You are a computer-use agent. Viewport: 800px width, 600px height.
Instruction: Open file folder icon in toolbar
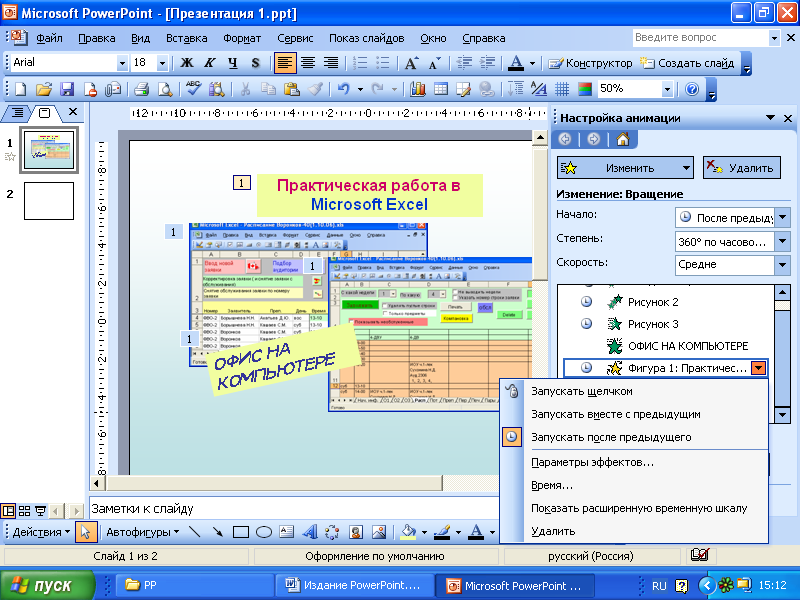click(44, 89)
